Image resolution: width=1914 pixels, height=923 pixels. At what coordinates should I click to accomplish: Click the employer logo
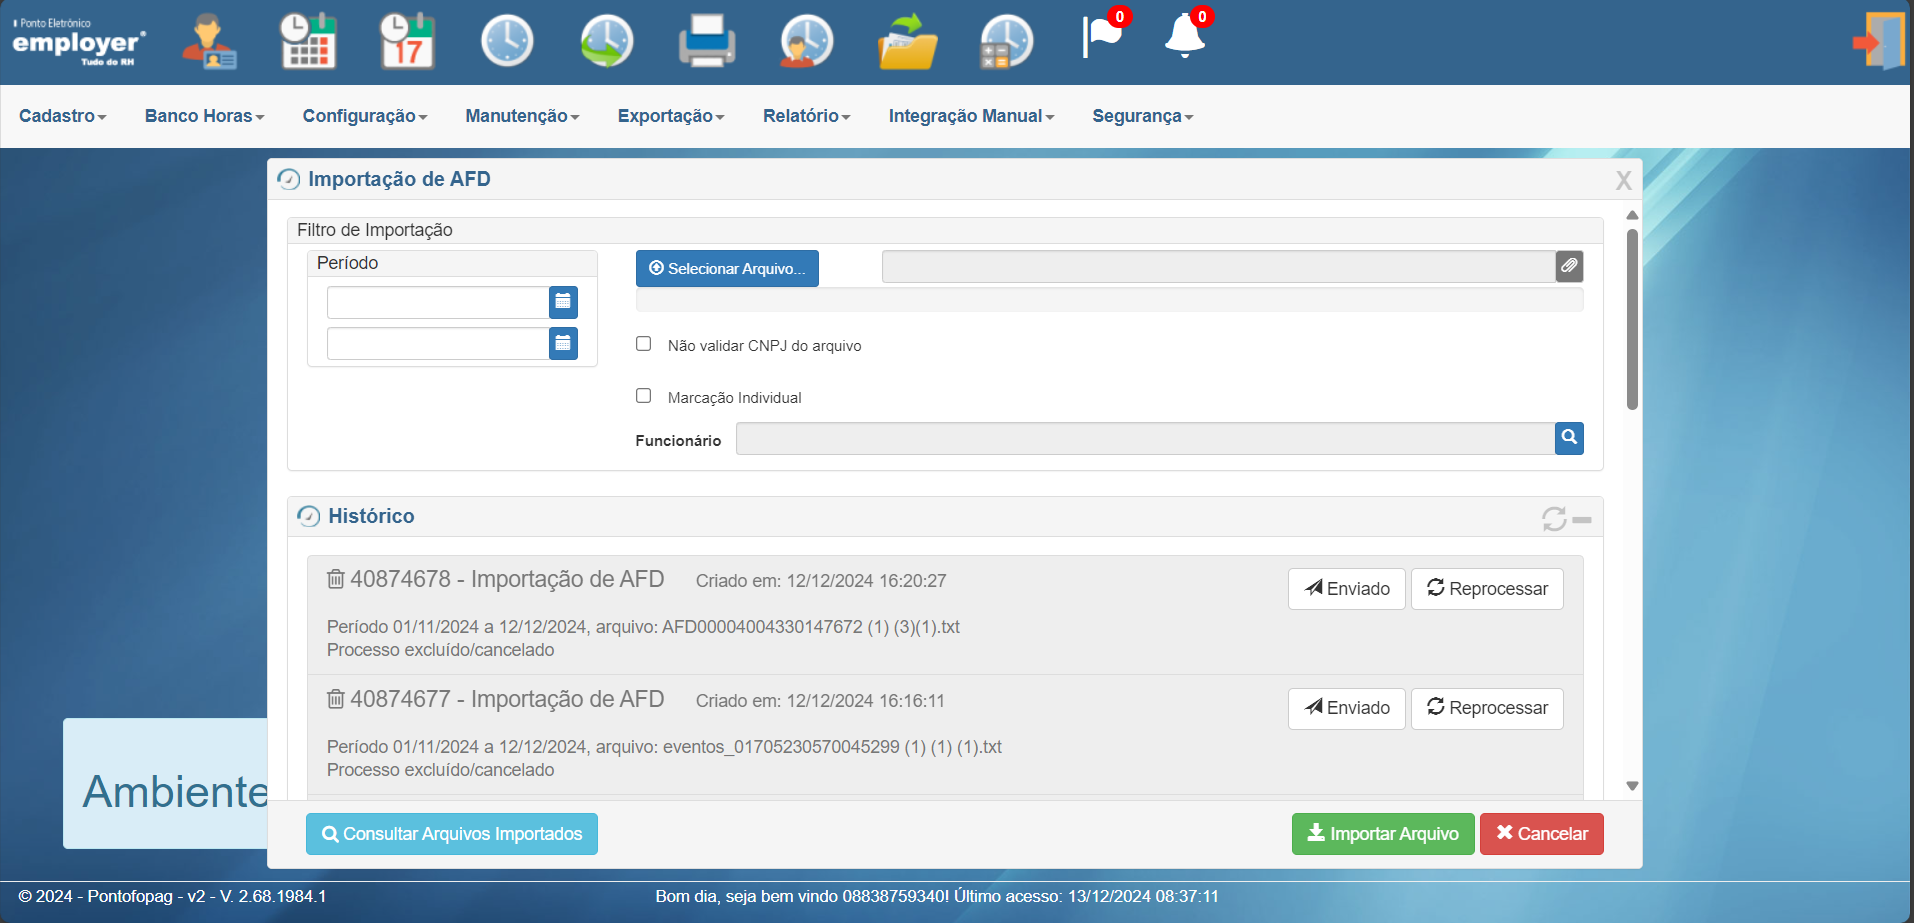78,42
